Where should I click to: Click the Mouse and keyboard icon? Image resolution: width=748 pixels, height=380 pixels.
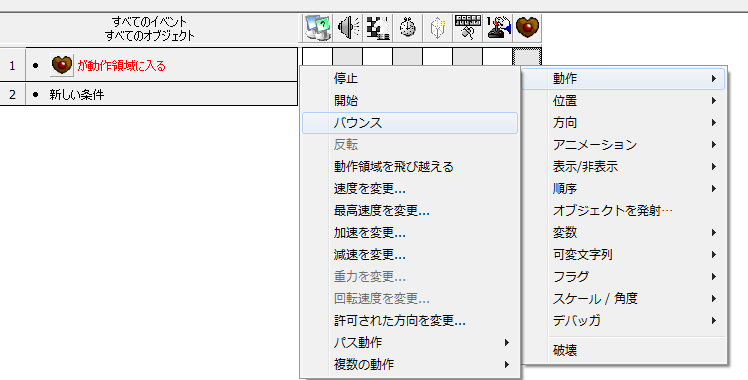[x=468, y=28]
